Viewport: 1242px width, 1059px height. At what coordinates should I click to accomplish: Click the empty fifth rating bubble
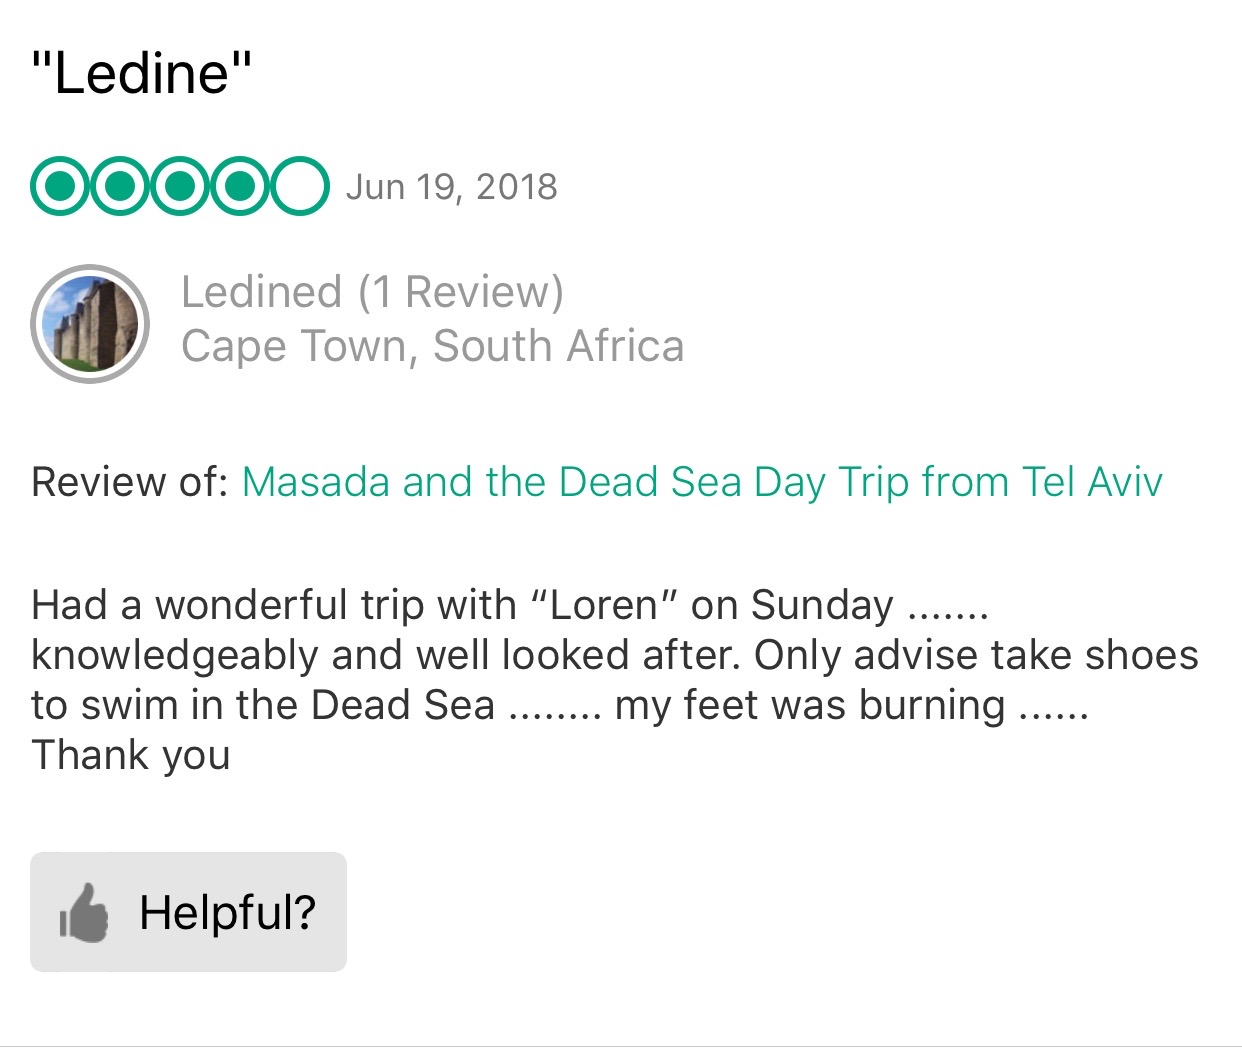[x=299, y=186]
